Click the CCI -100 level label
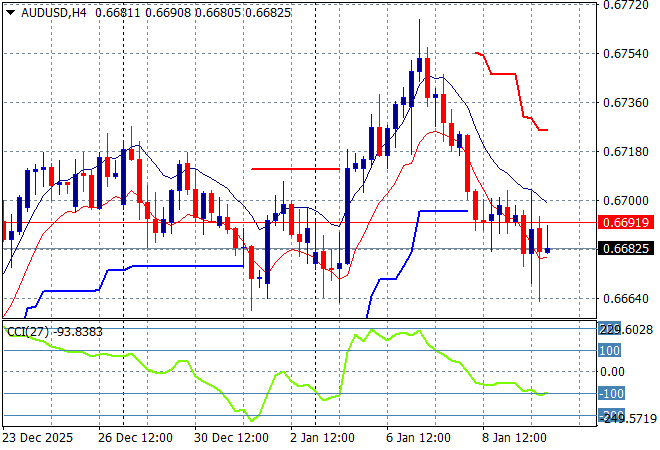660x450 pixels. click(610, 393)
